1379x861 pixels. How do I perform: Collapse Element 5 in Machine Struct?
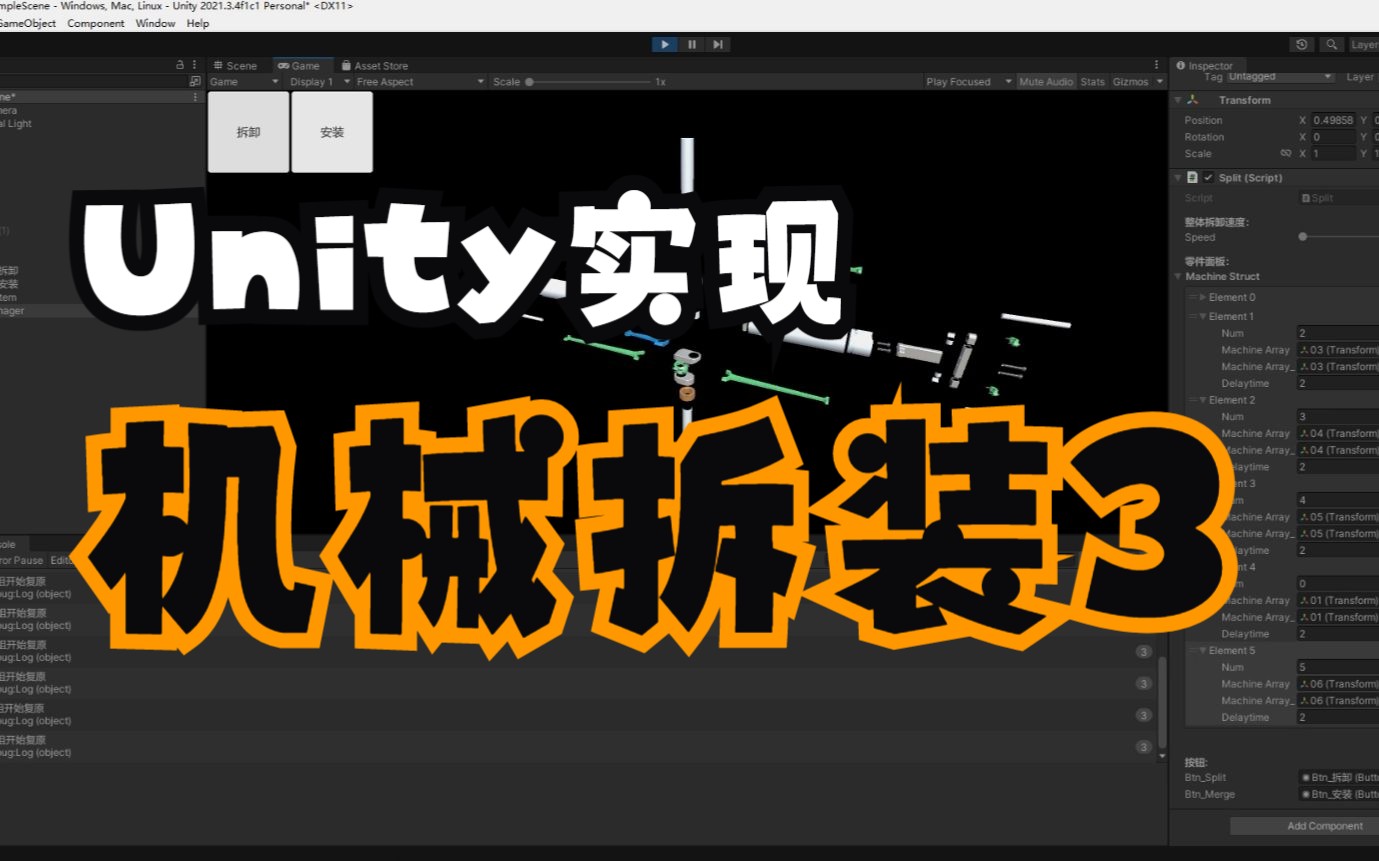click(1203, 650)
